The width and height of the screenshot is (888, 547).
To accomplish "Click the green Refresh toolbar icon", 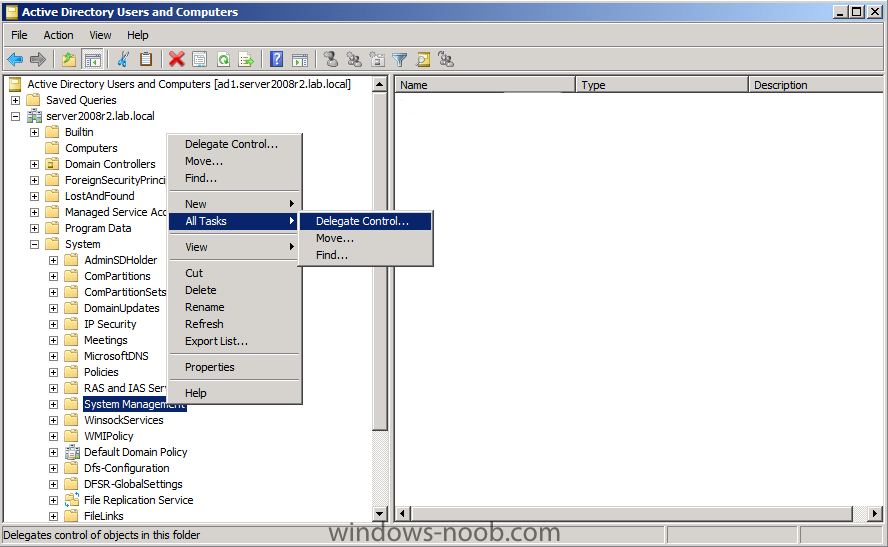I will 223,59.
